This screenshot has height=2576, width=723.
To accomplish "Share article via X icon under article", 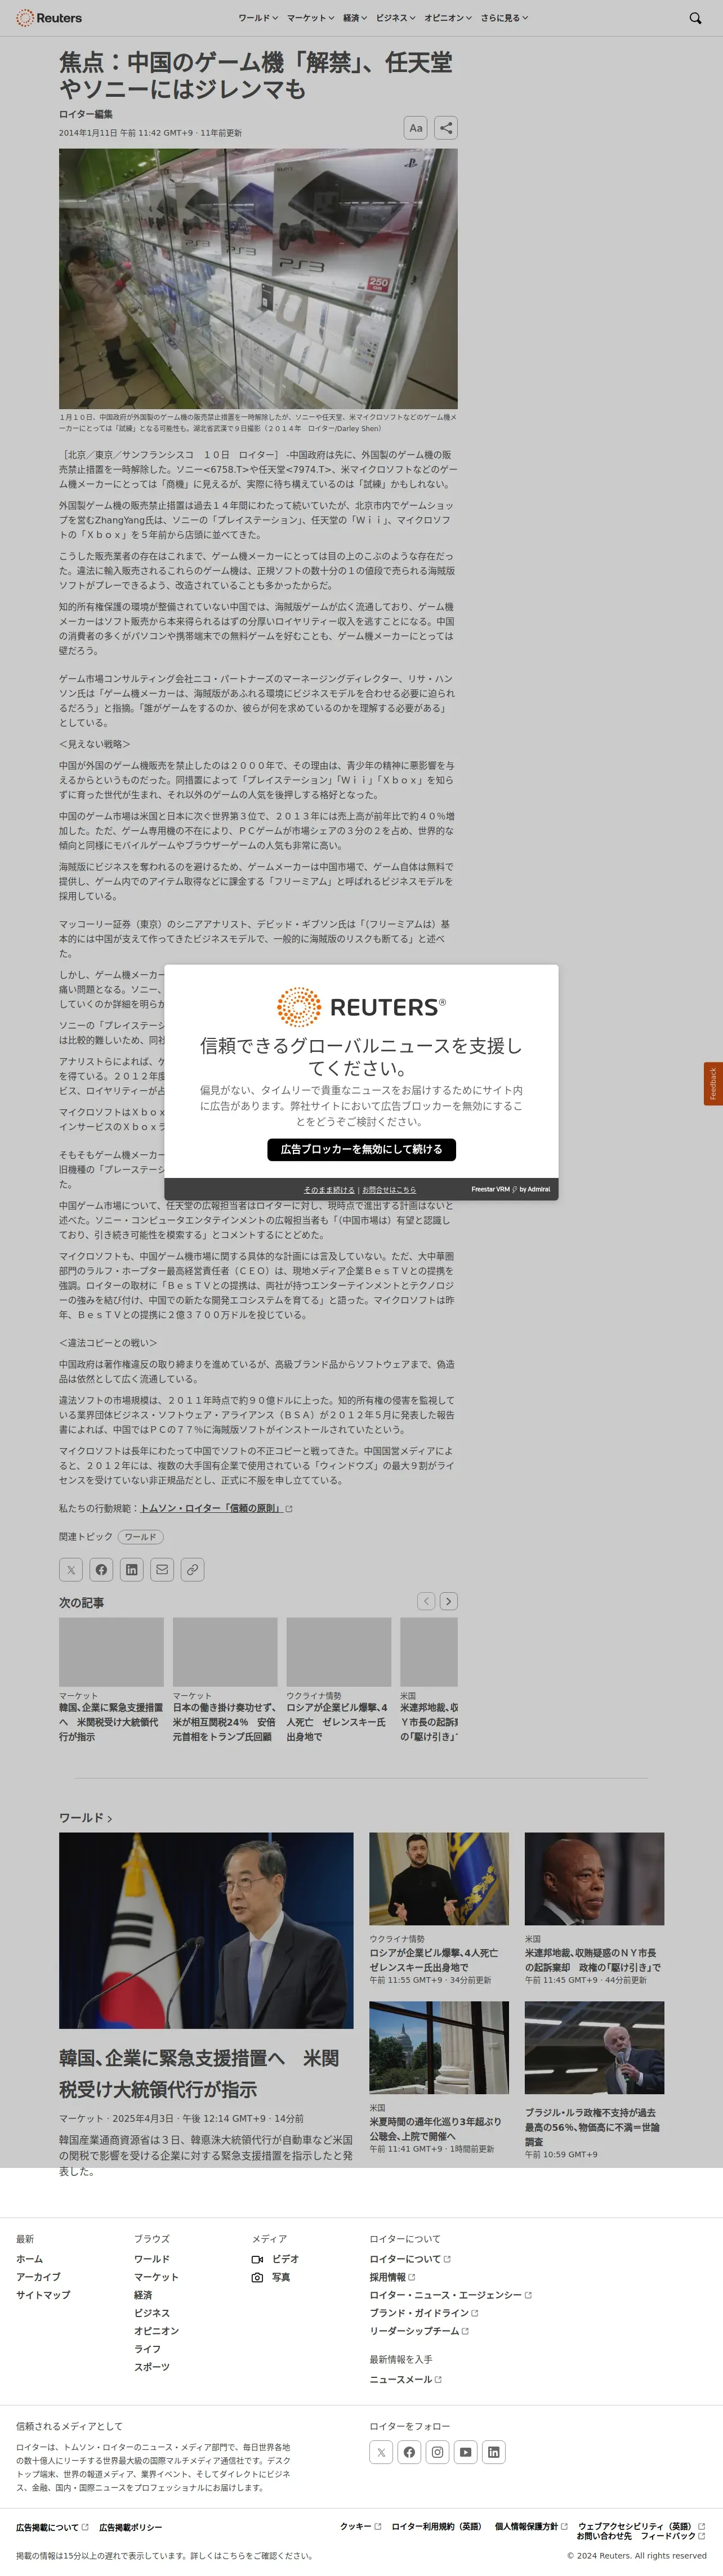I will tap(71, 1569).
